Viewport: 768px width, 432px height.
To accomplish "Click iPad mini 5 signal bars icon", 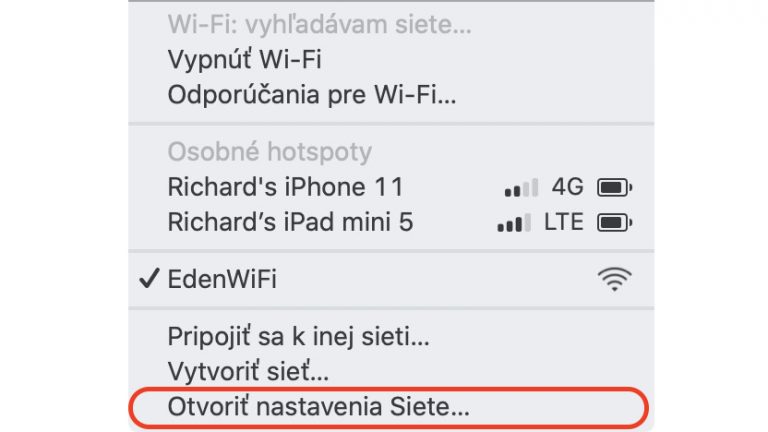I will (514, 223).
